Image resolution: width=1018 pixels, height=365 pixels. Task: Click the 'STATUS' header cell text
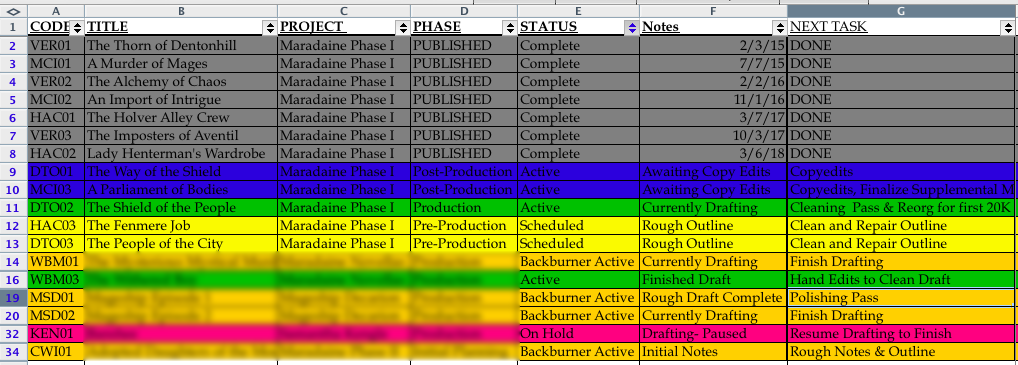coord(549,27)
